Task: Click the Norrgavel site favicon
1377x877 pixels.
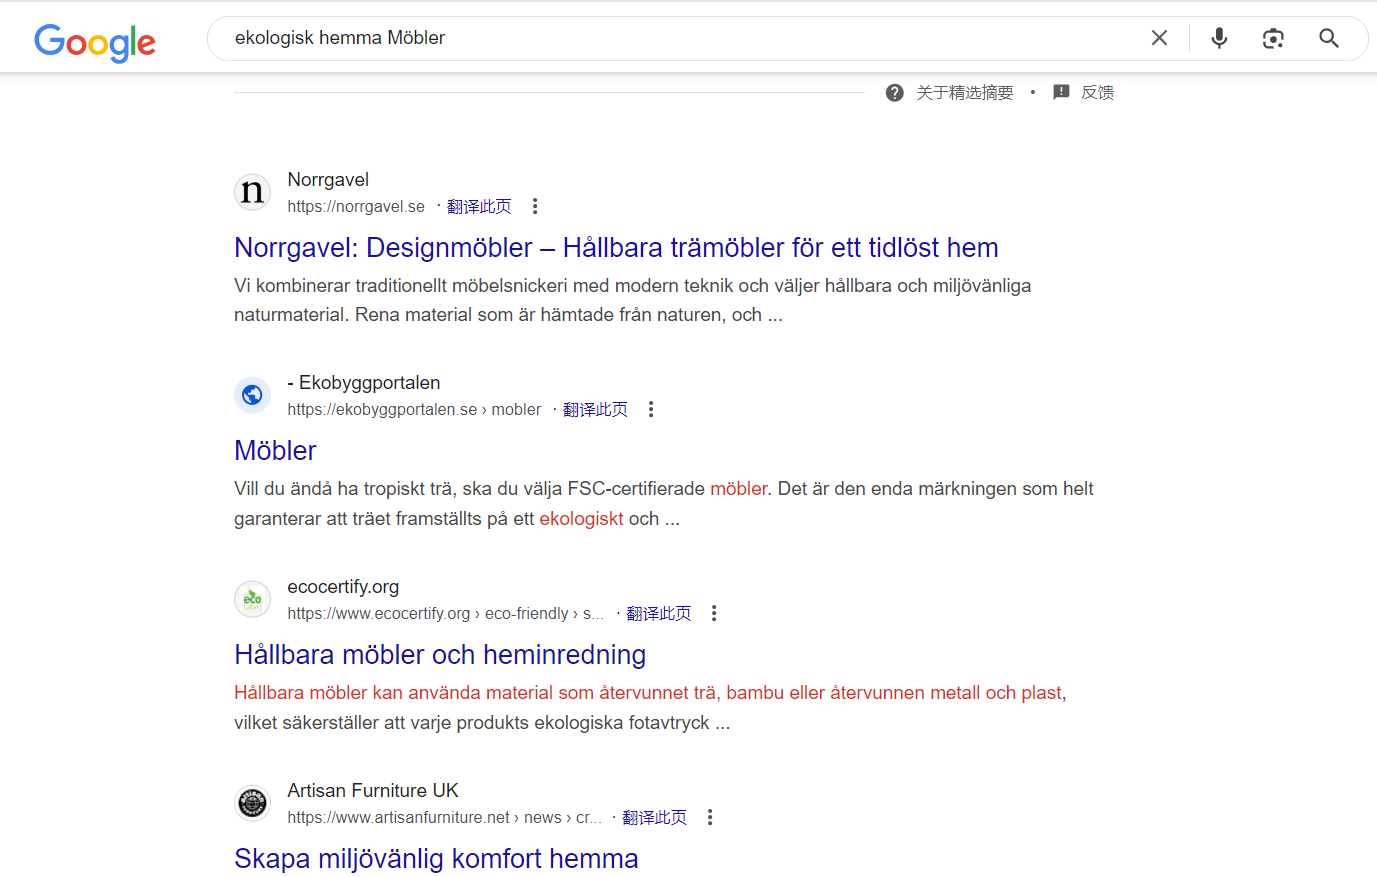Action: pos(253,192)
